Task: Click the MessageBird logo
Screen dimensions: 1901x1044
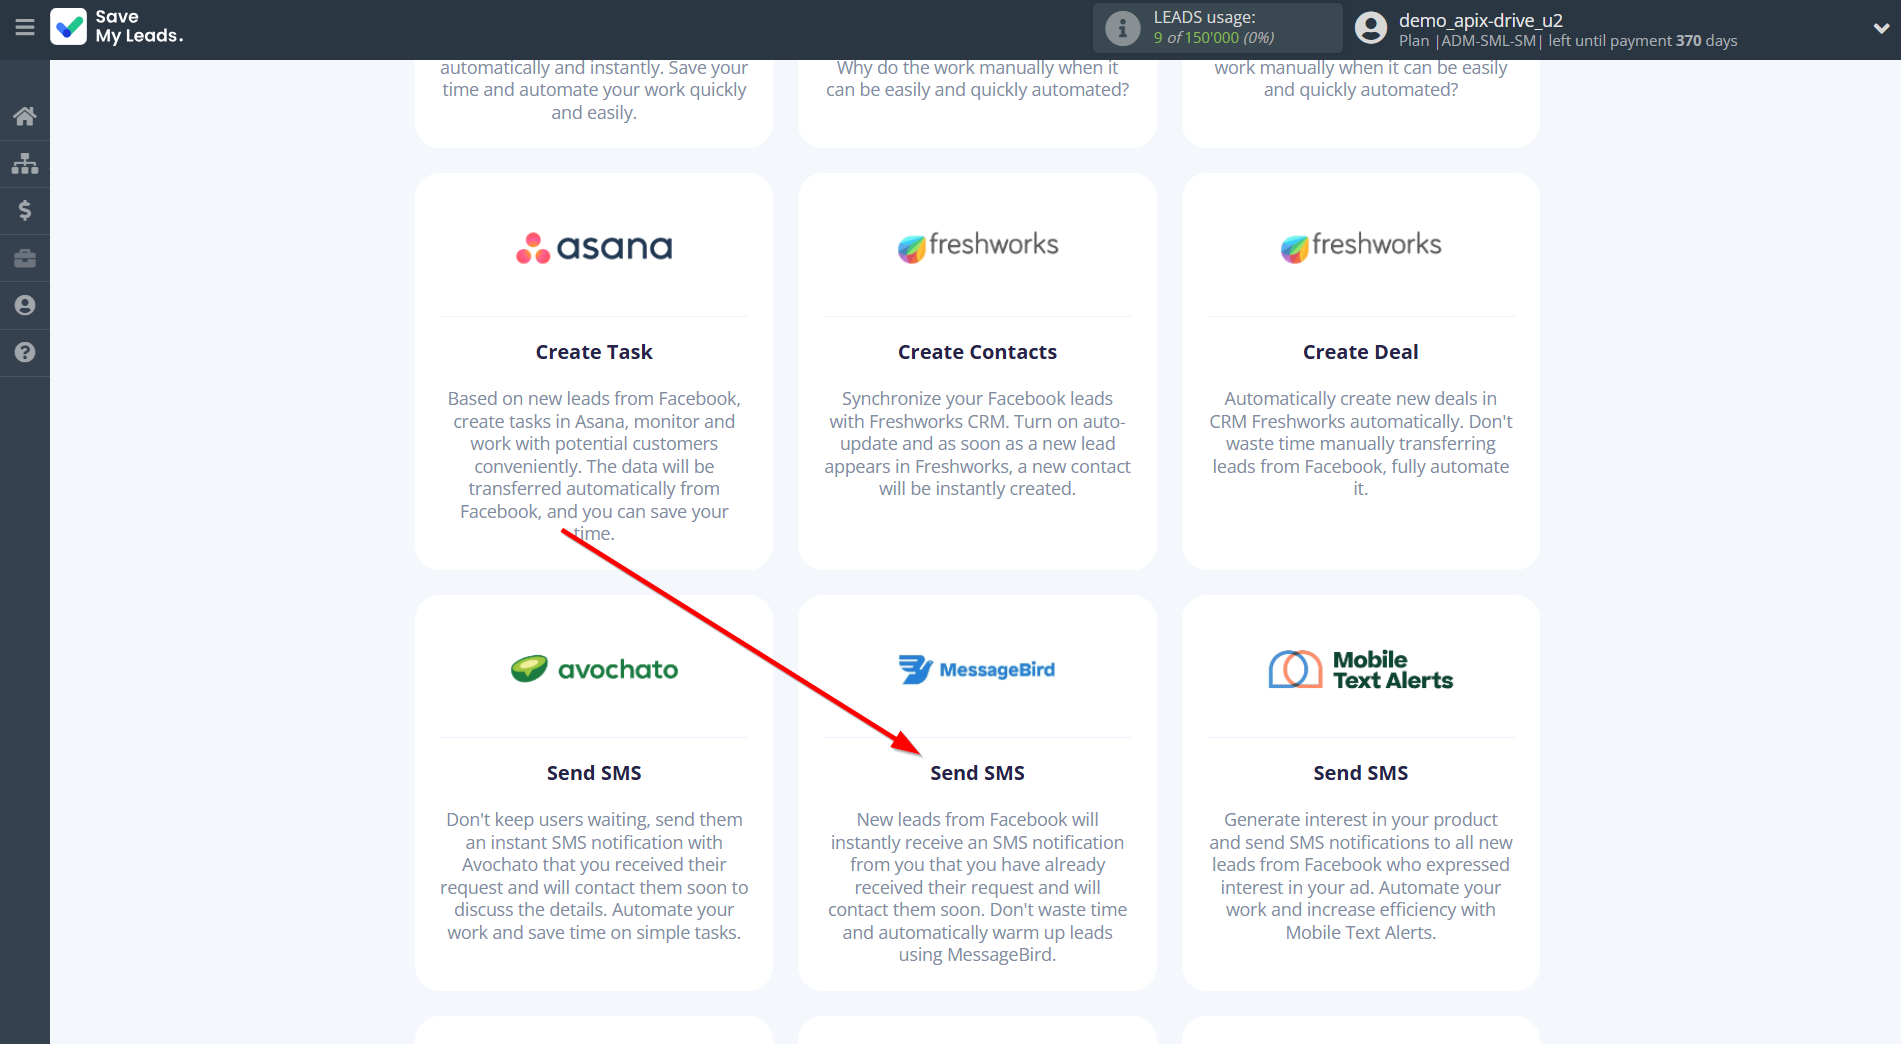Action: coord(977,669)
